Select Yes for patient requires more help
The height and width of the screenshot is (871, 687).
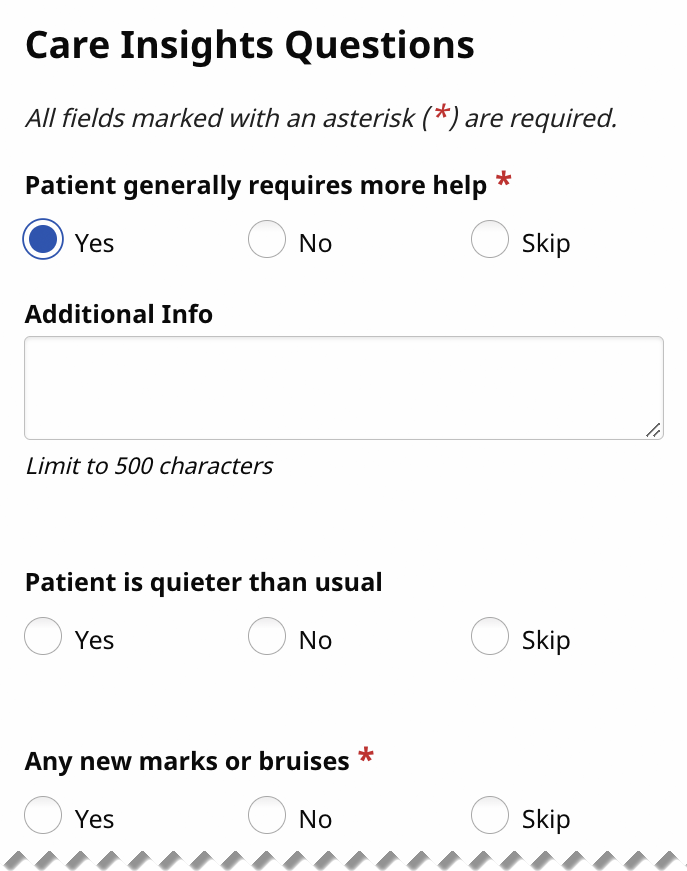43,241
